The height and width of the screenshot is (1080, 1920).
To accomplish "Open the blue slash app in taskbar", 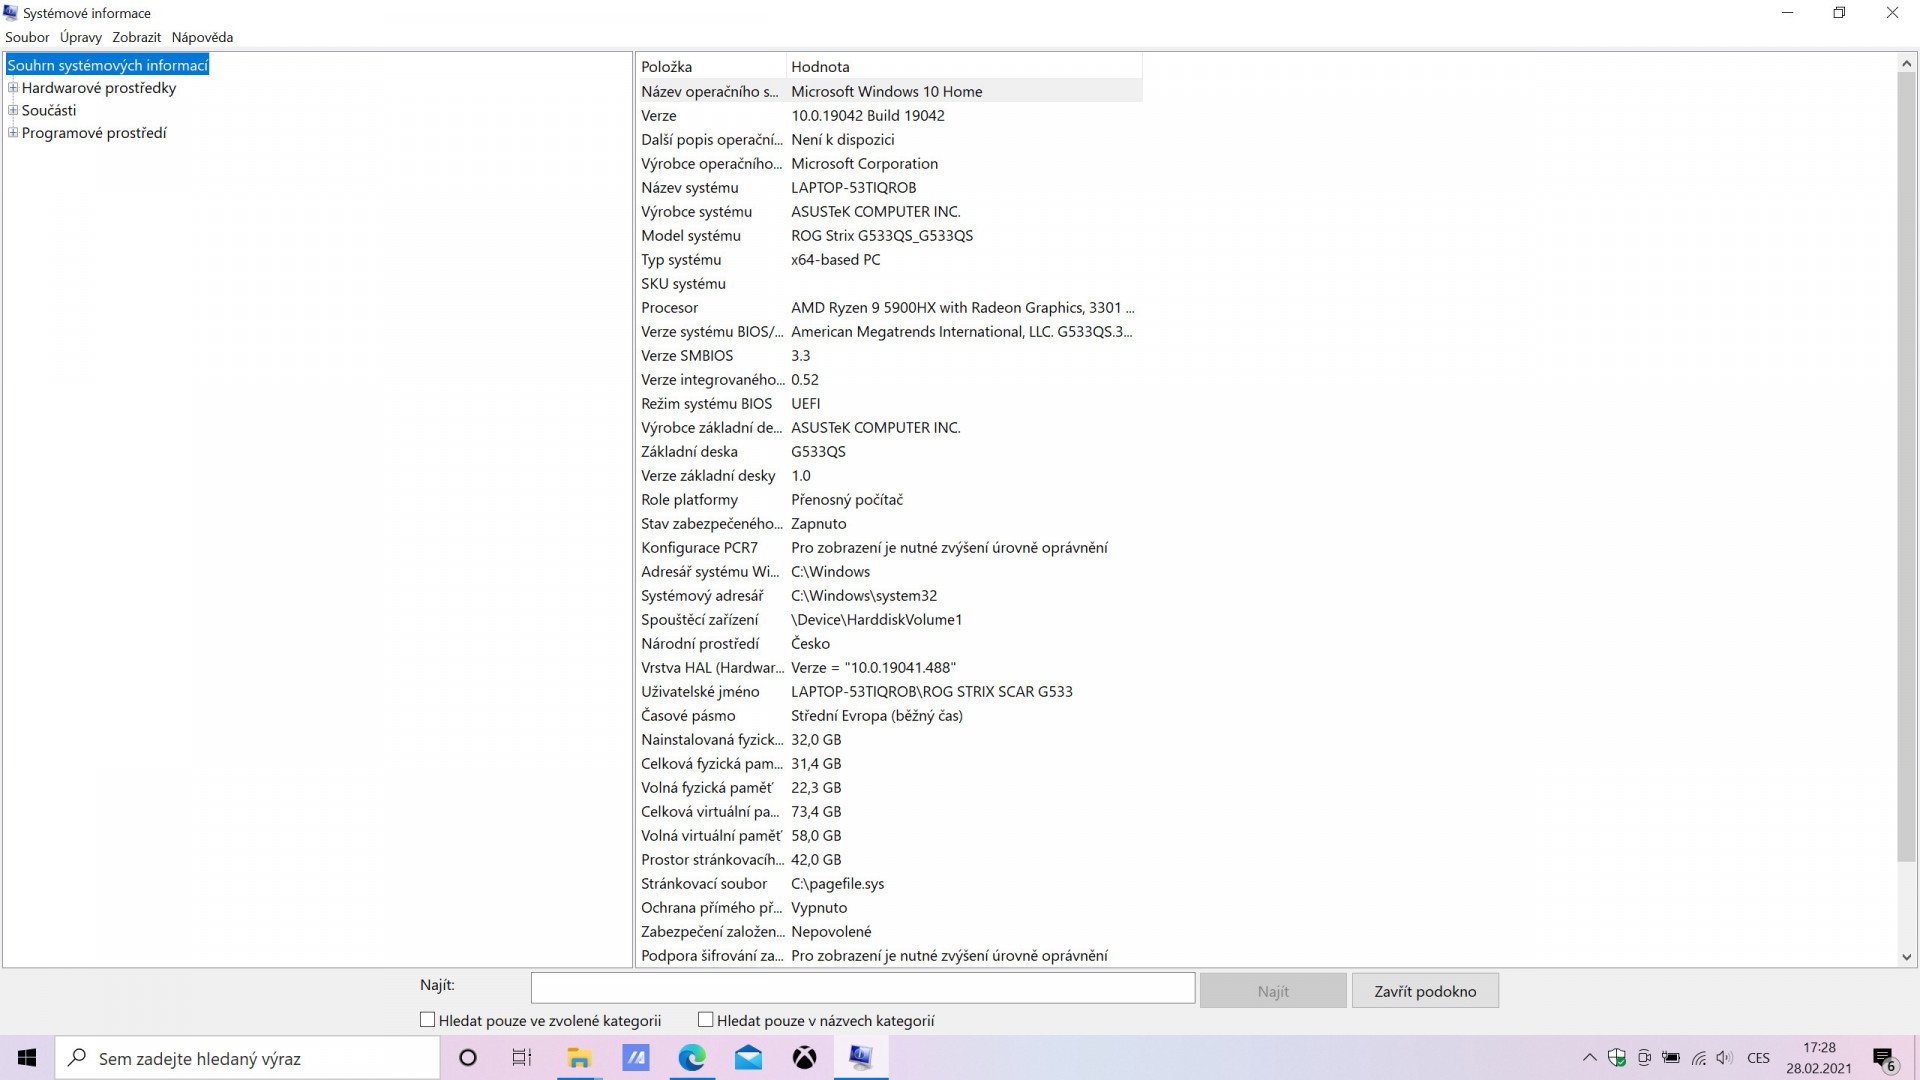I will pyautogui.click(x=636, y=1058).
